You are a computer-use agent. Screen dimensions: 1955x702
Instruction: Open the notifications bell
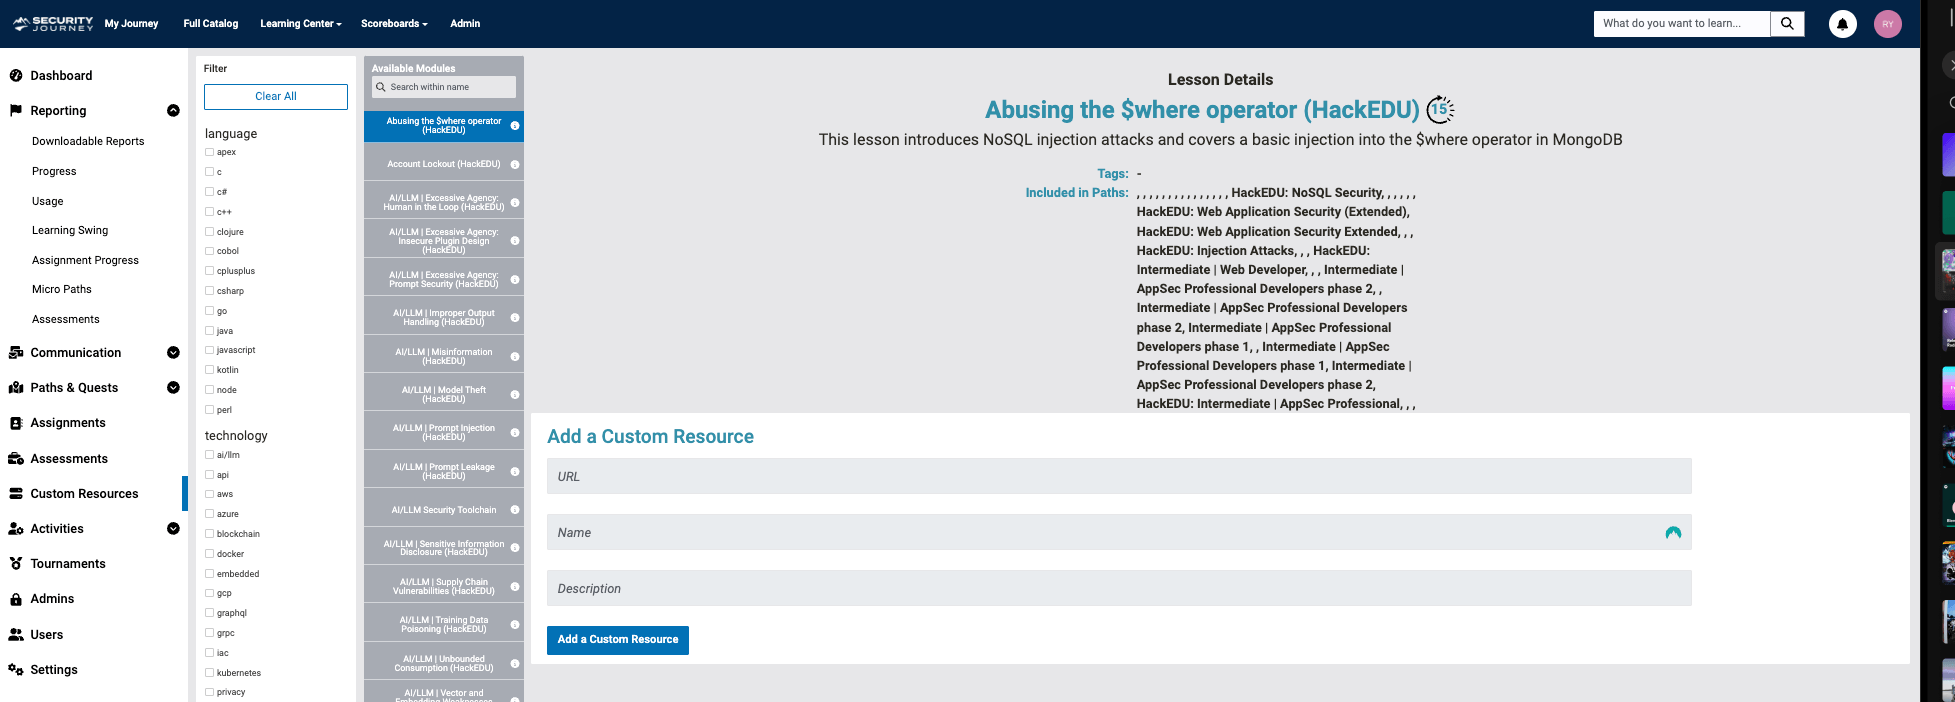point(1842,24)
